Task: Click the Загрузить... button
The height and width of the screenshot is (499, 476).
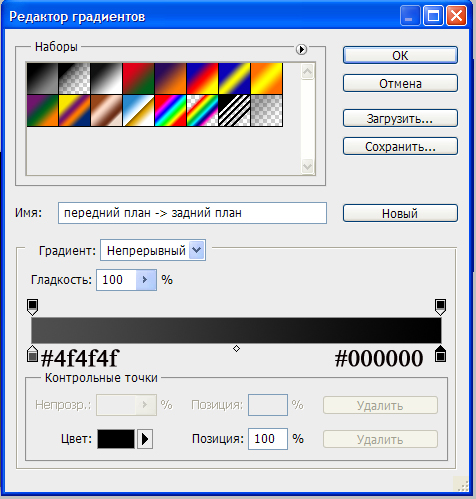Action: pos(400,118)
